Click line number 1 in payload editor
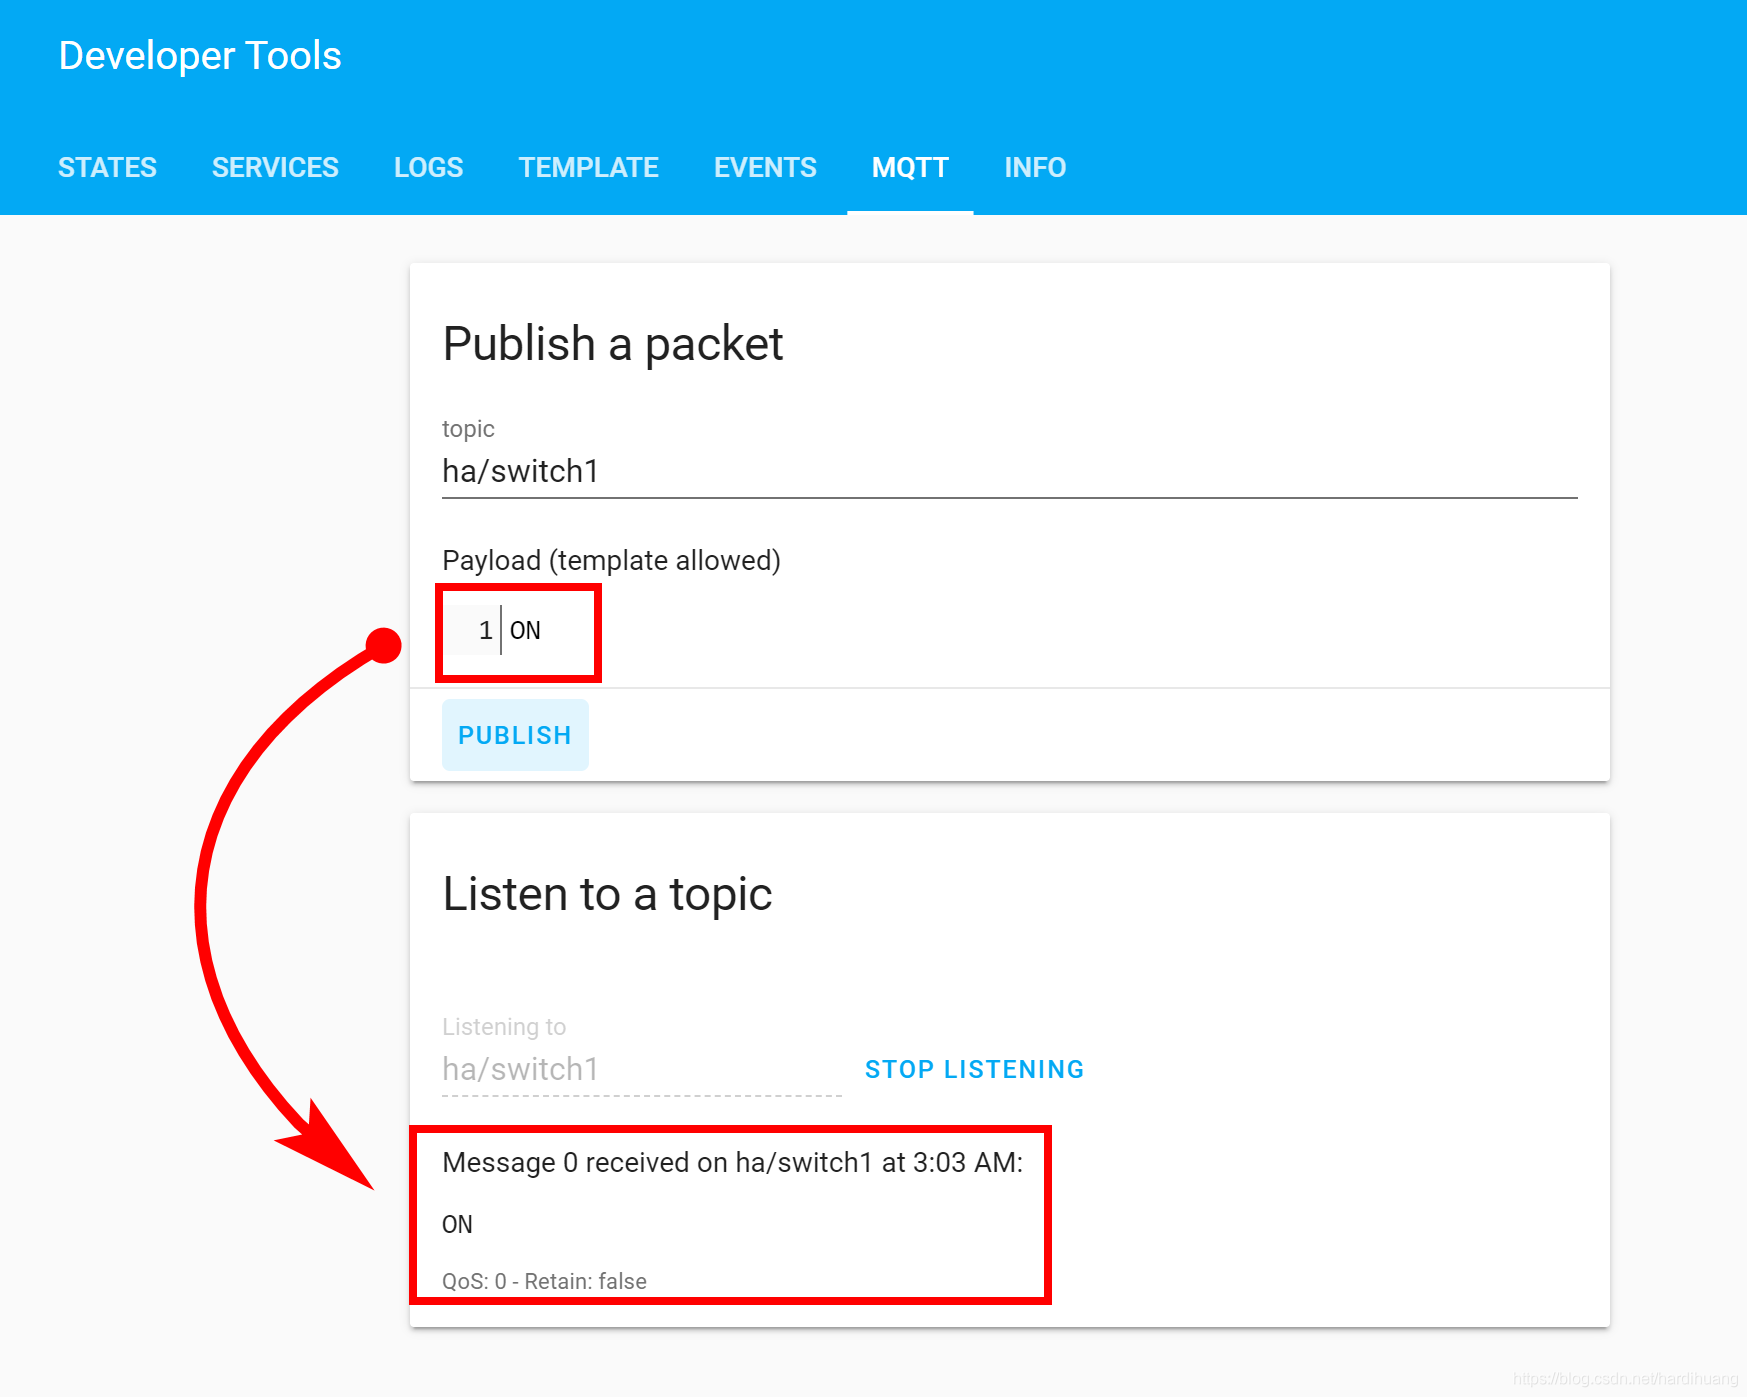Viewport: 1747px width, 1397px height. [485, 630]
